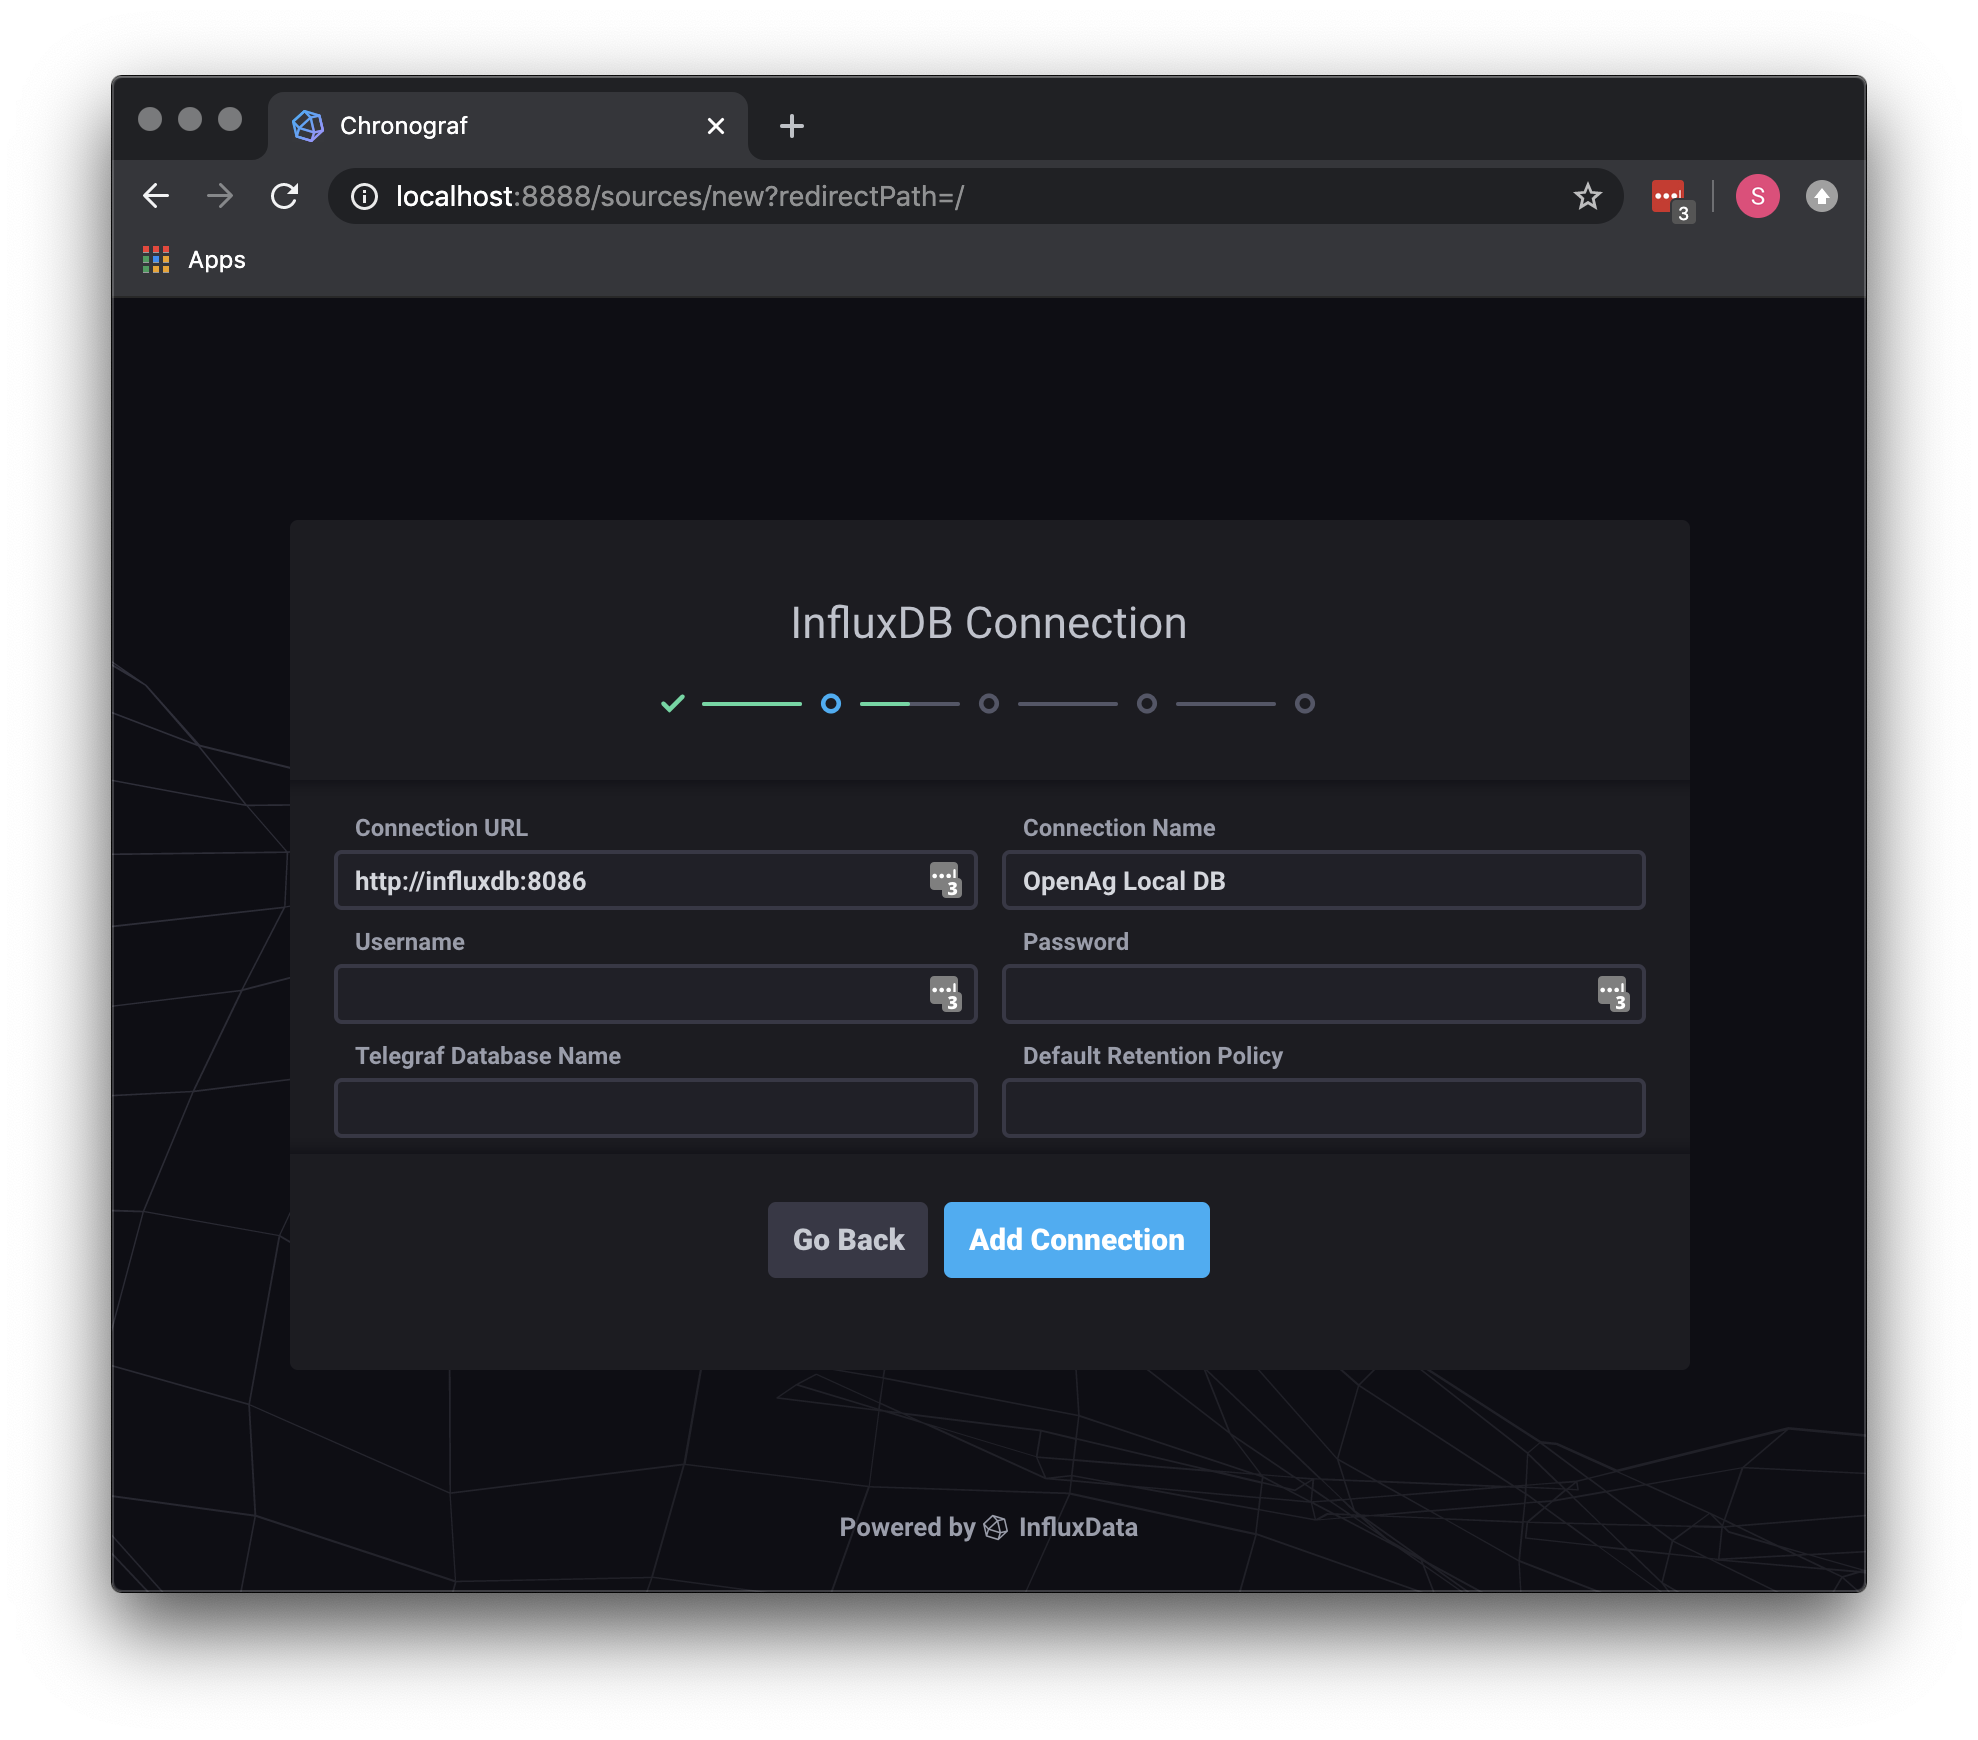1978x1740 pixels.
Task: Close the Chronograf tab
Action: click(715, 126)
